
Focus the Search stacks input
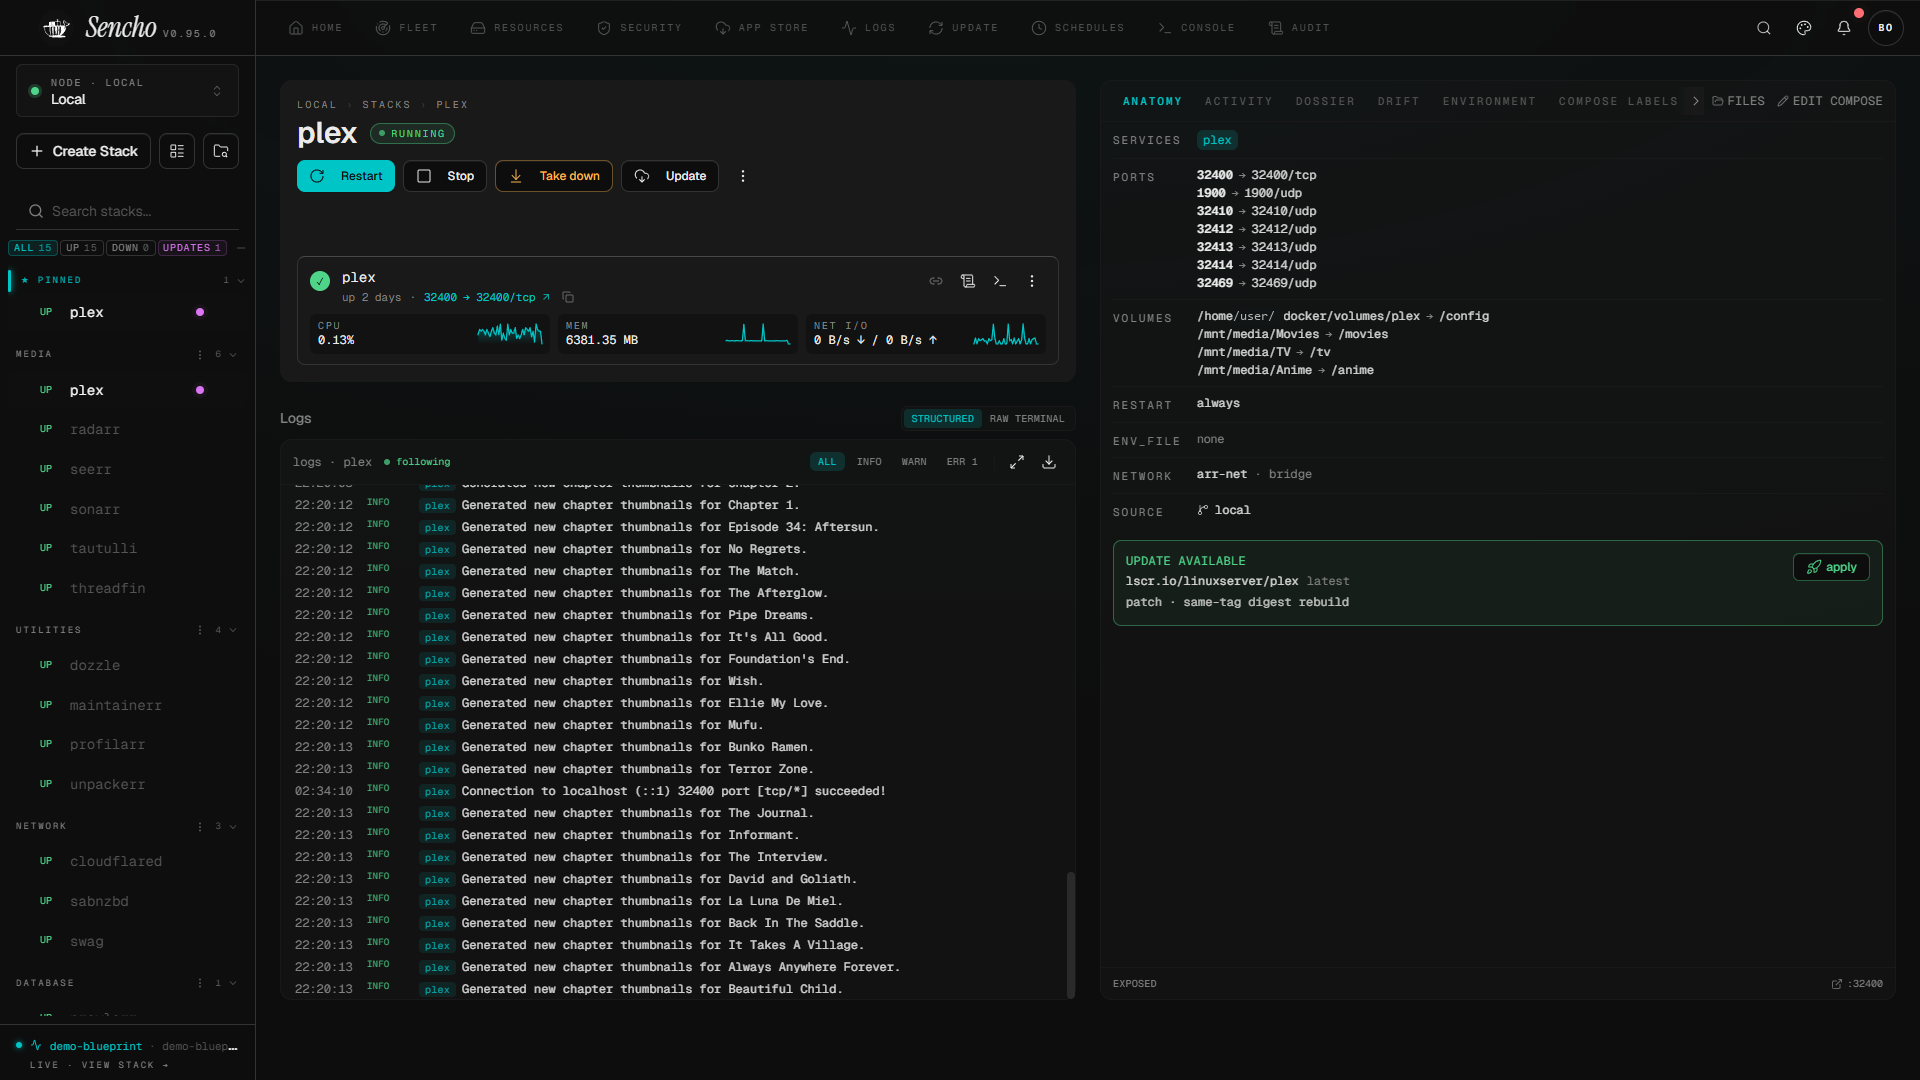(127, 211)
